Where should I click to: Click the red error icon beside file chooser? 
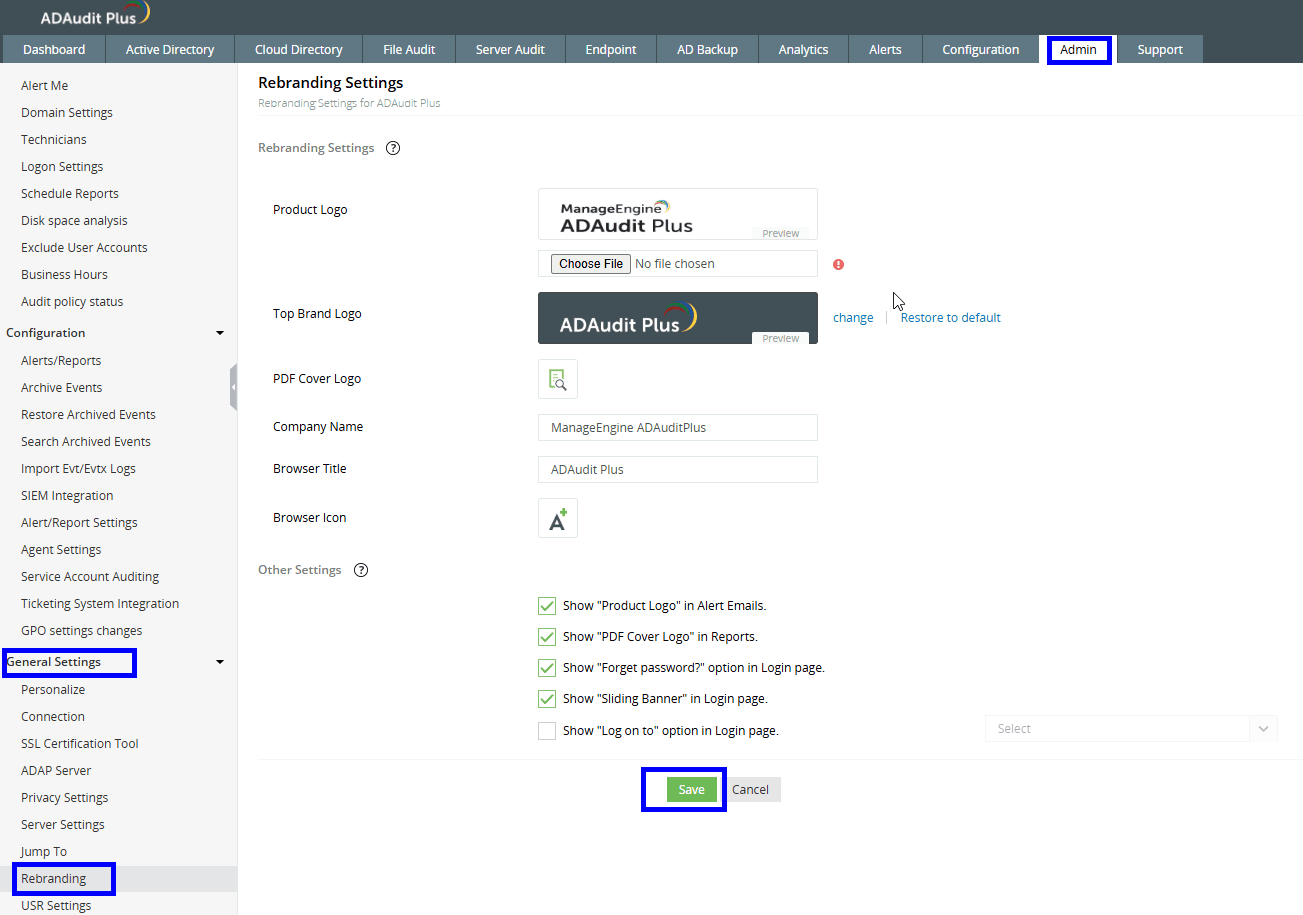(x=838, y=264)
